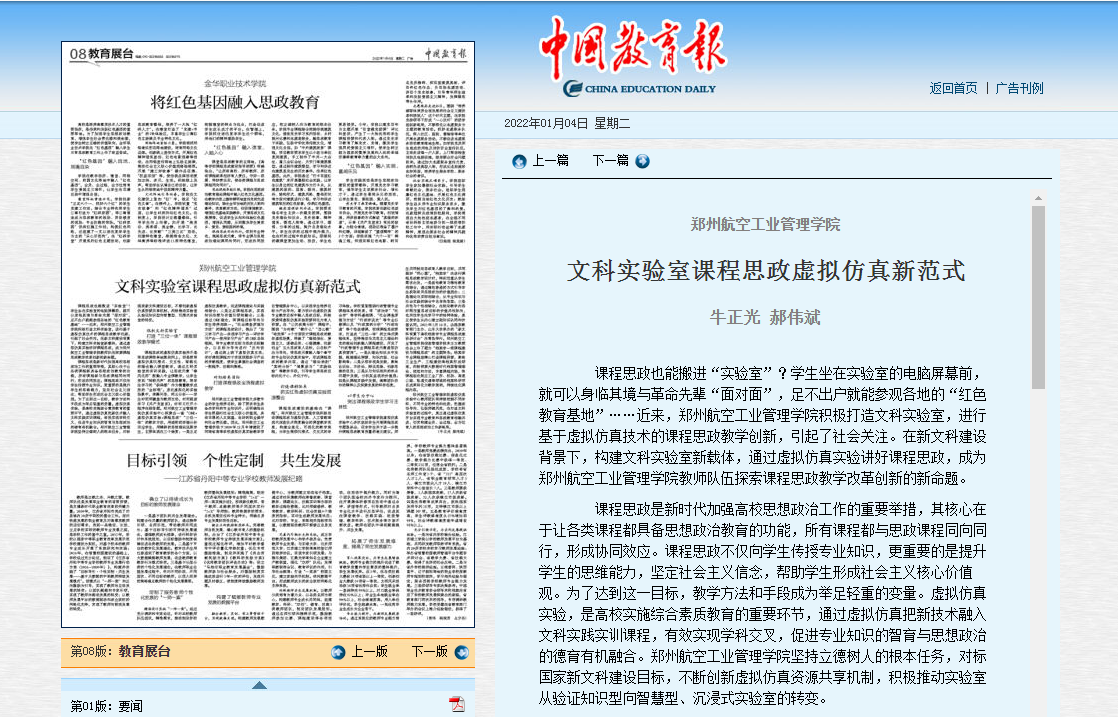
Task: Open 目标引领 个性定制 共生发展 article in thumbnail
Action: coord(234,460)
